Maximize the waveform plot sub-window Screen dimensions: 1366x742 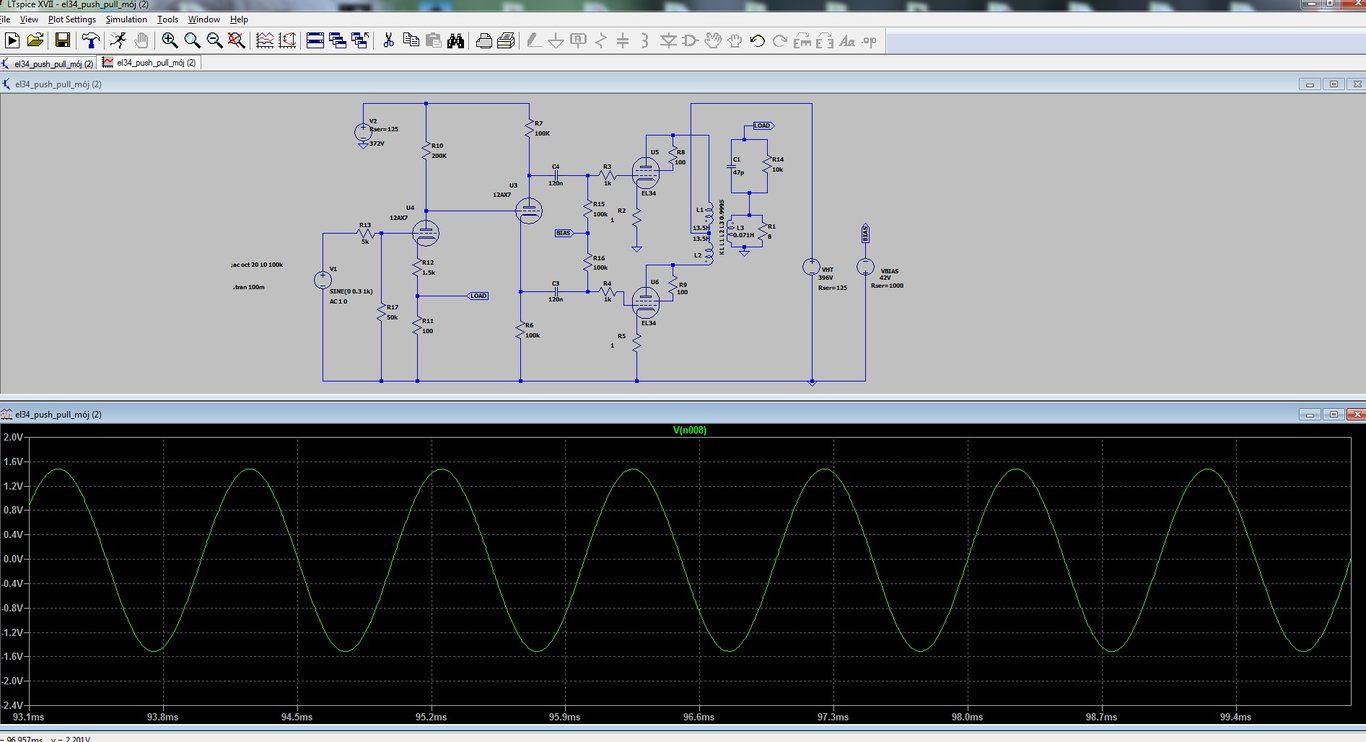click(x=1333, y=414)
